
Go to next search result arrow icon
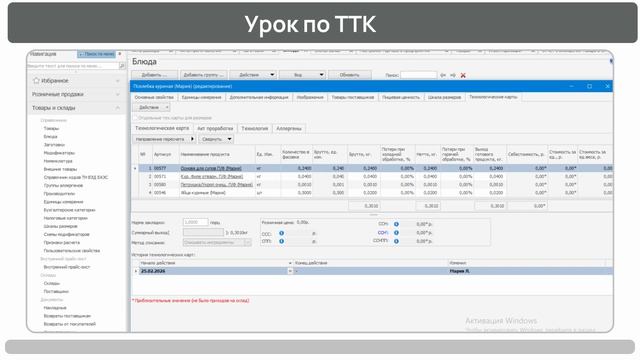click(x=453, y=75)
